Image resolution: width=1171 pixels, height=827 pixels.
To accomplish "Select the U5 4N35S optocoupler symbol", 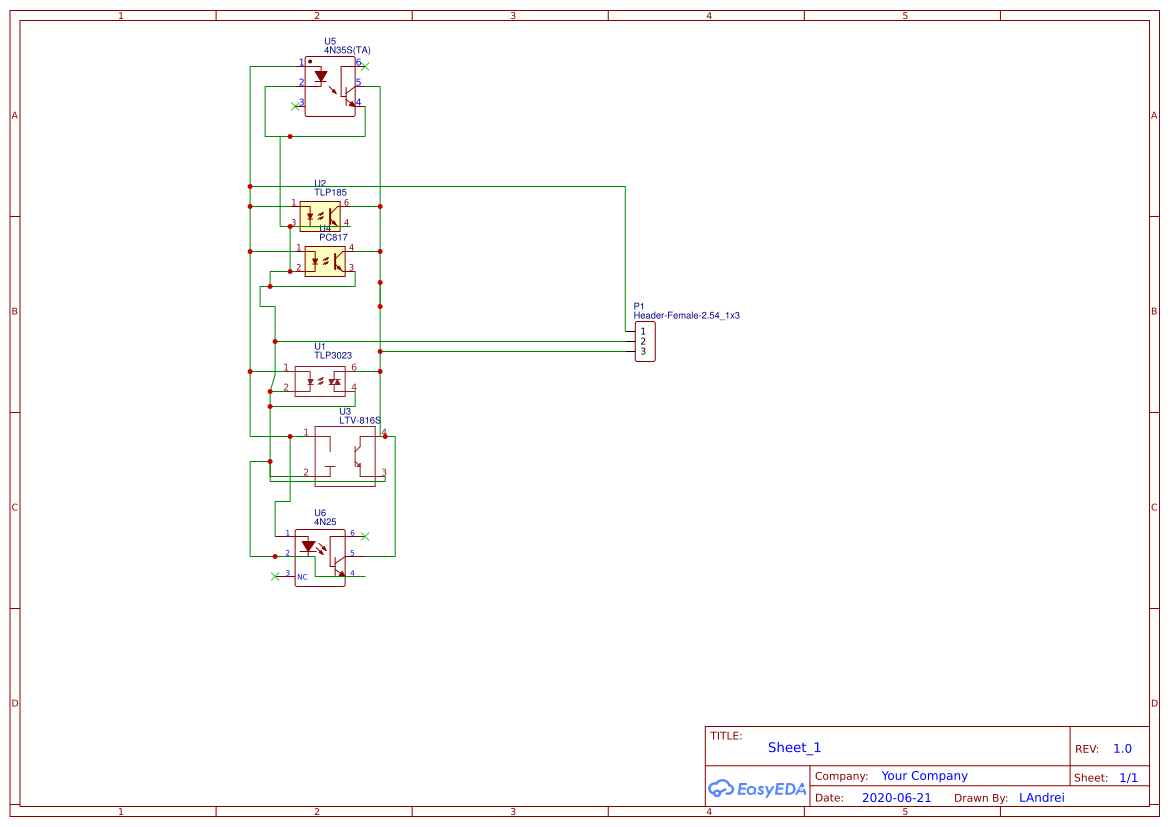I will coord(330,85).
